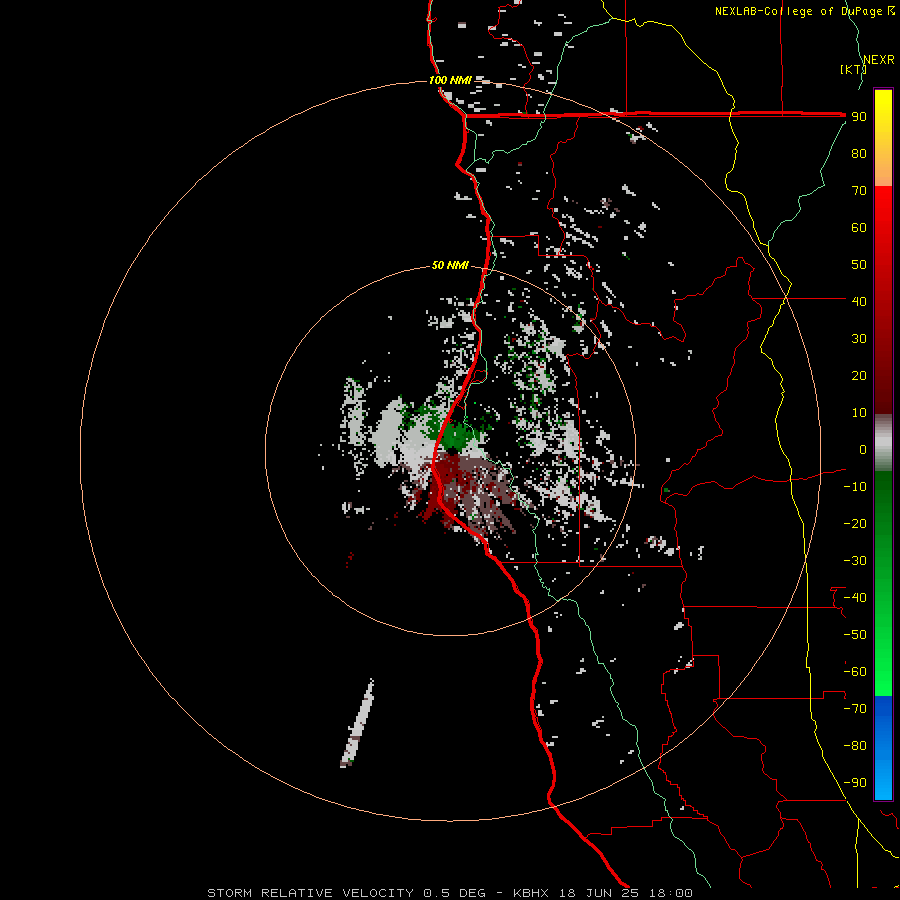Image resolution: width=900 pixels, height=900 pixels.
Task: Click the 0 value on velocity scale
Action: click(x=863, y=449)
